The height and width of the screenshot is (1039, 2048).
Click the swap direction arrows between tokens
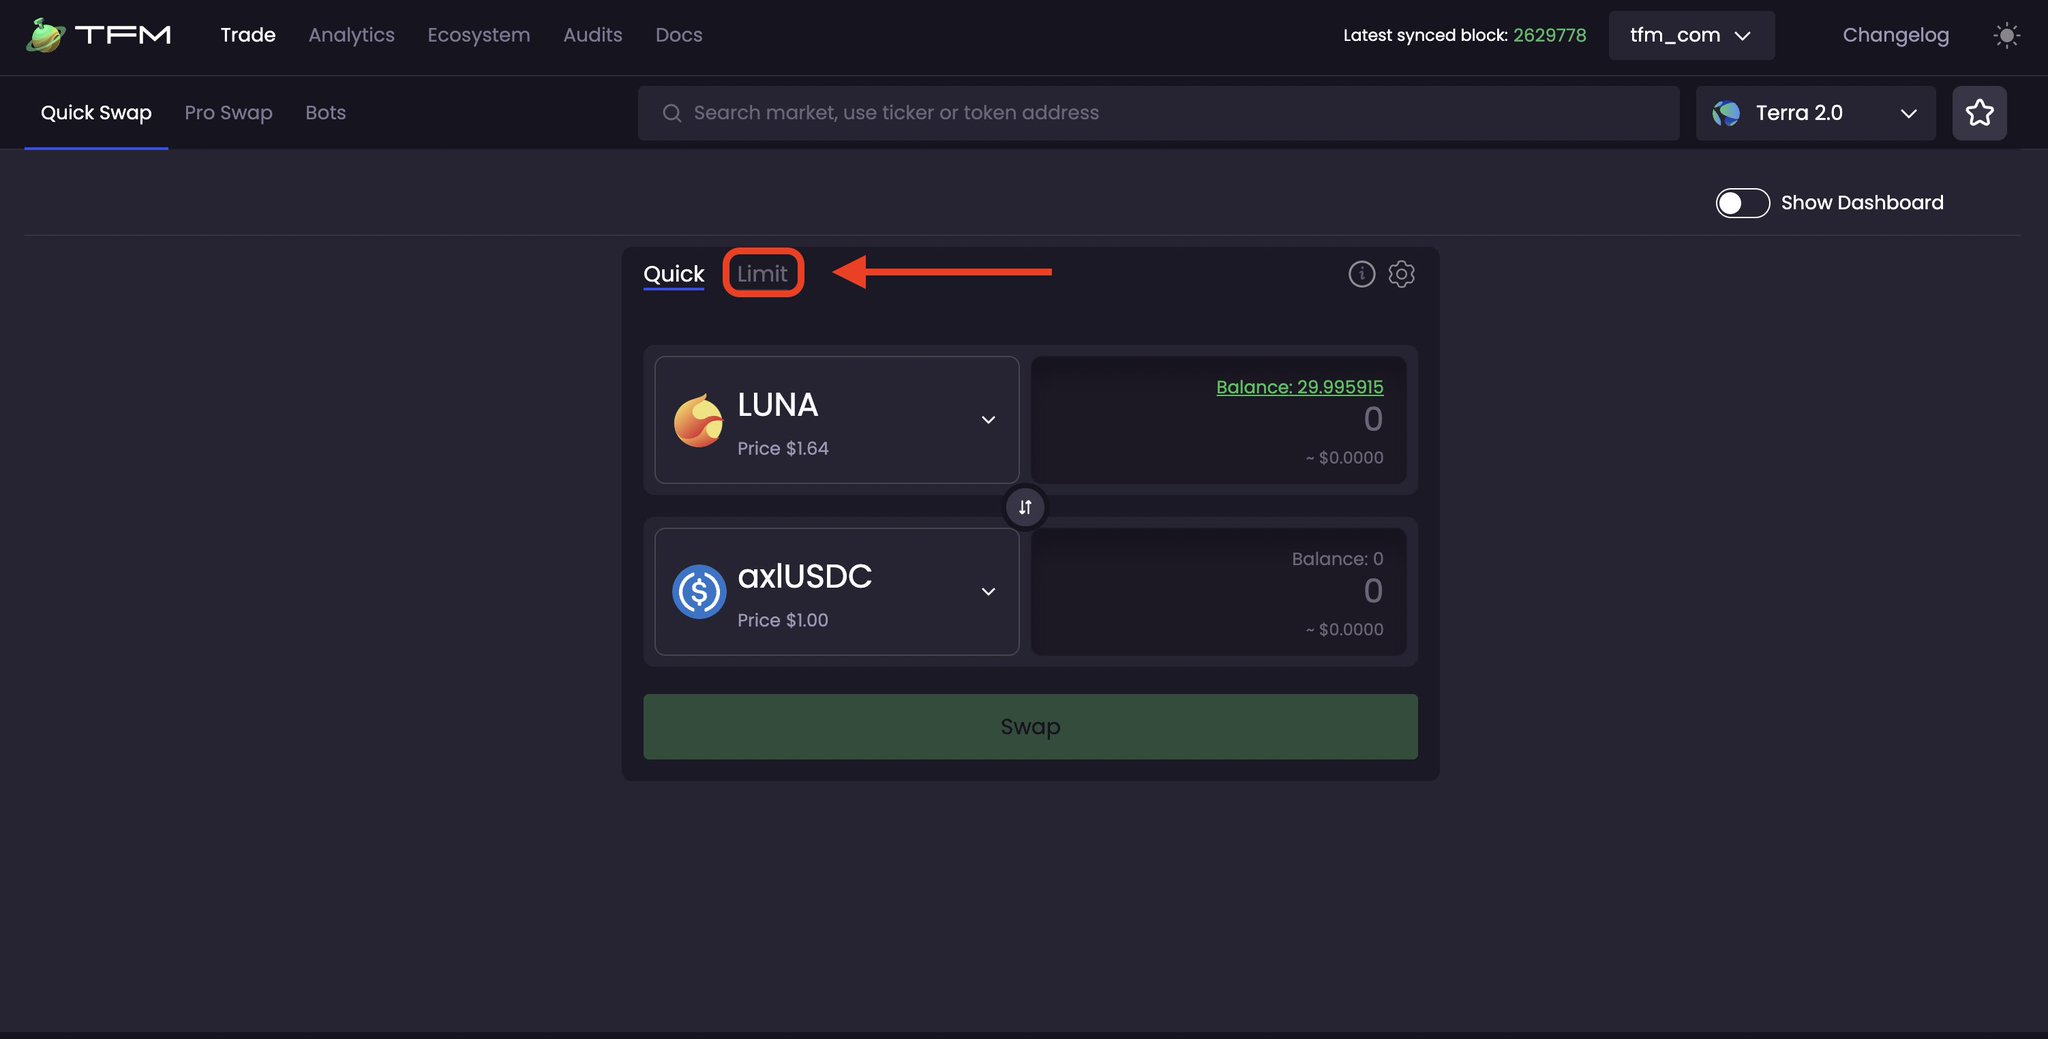pyautogui.click(x=1024, y=507)
